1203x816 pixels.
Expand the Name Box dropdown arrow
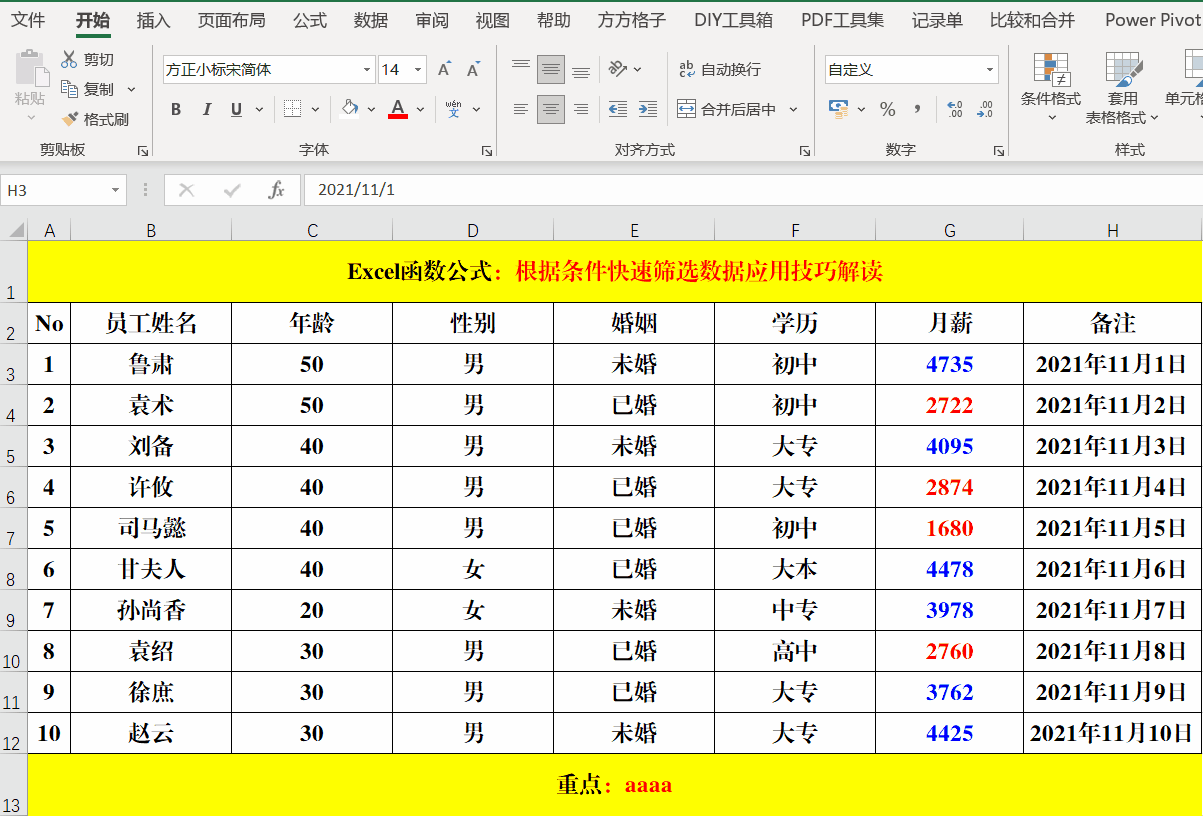(x=116, y=190)
